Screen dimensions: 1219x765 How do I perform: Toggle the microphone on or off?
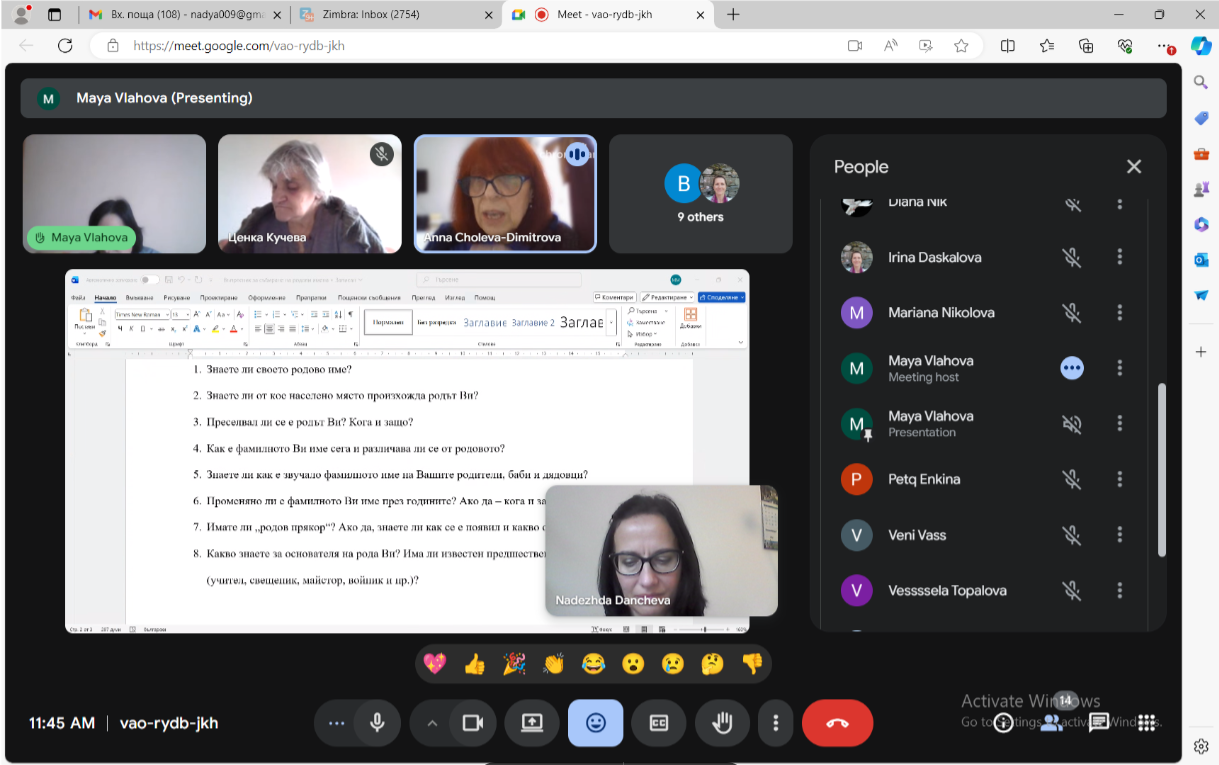click(x=377, y=723)
